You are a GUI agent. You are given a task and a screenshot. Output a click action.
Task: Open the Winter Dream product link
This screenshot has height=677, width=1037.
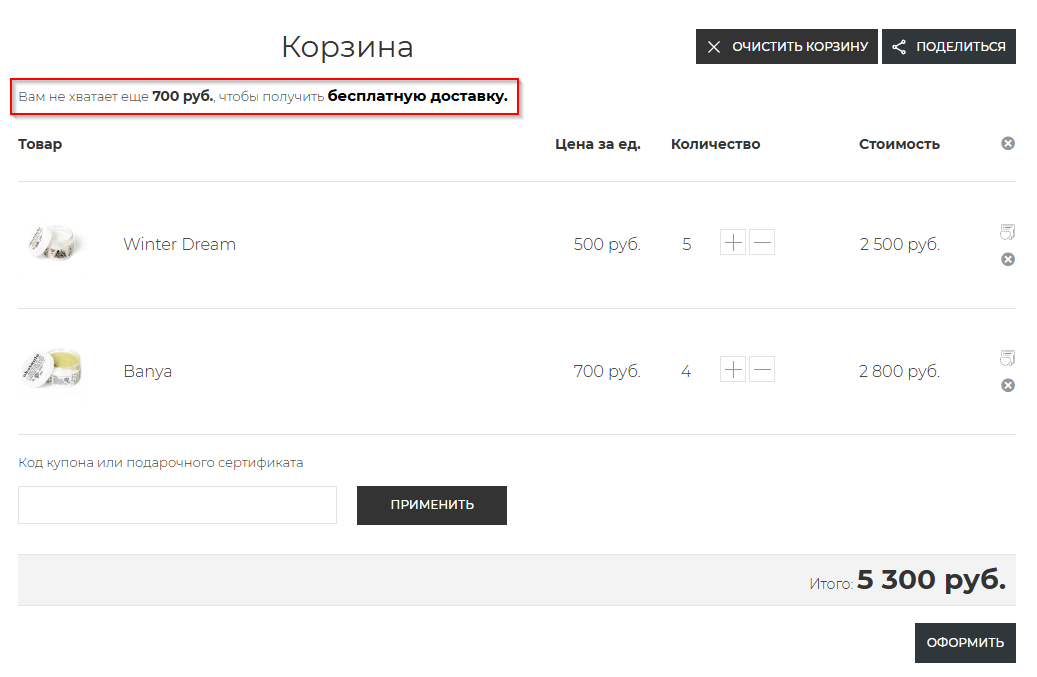[179, 244]
